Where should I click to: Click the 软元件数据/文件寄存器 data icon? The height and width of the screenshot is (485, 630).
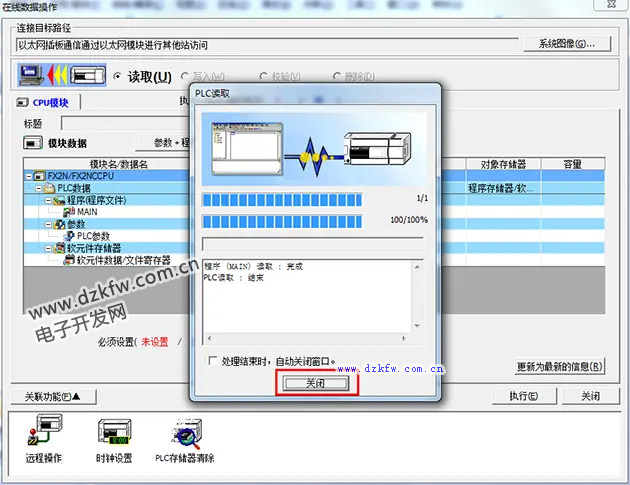pyautogui.click(x=69, y=260)
